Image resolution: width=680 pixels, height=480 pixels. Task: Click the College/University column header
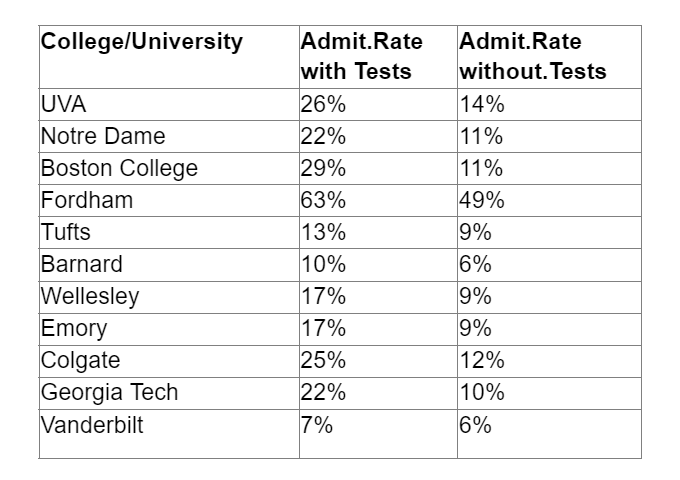coord(141,42)
